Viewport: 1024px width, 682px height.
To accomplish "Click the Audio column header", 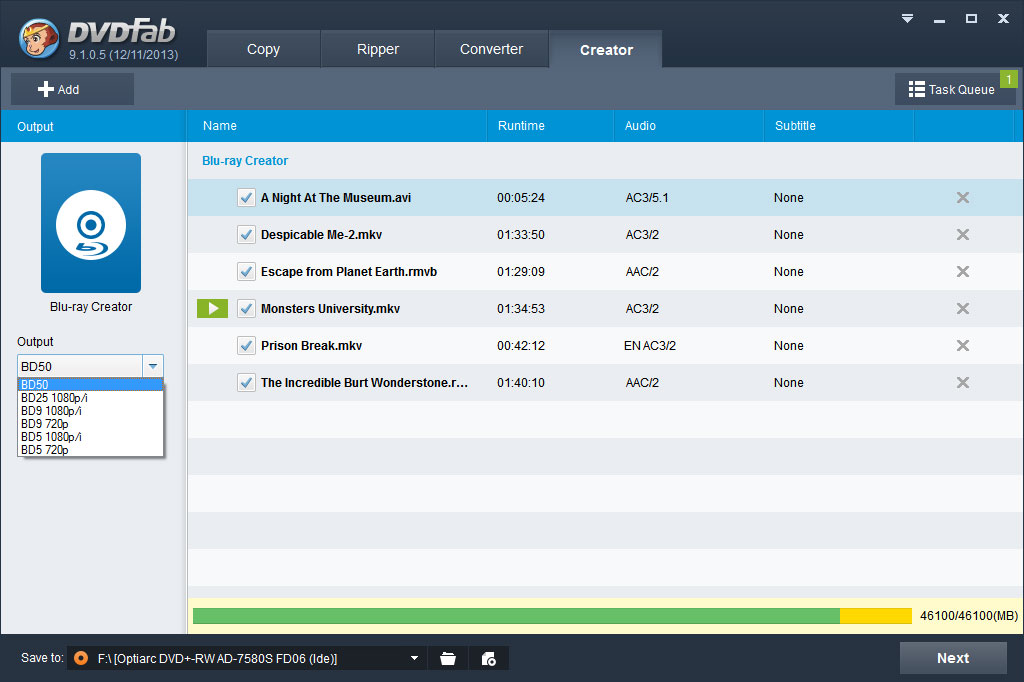I will (689, 125).
